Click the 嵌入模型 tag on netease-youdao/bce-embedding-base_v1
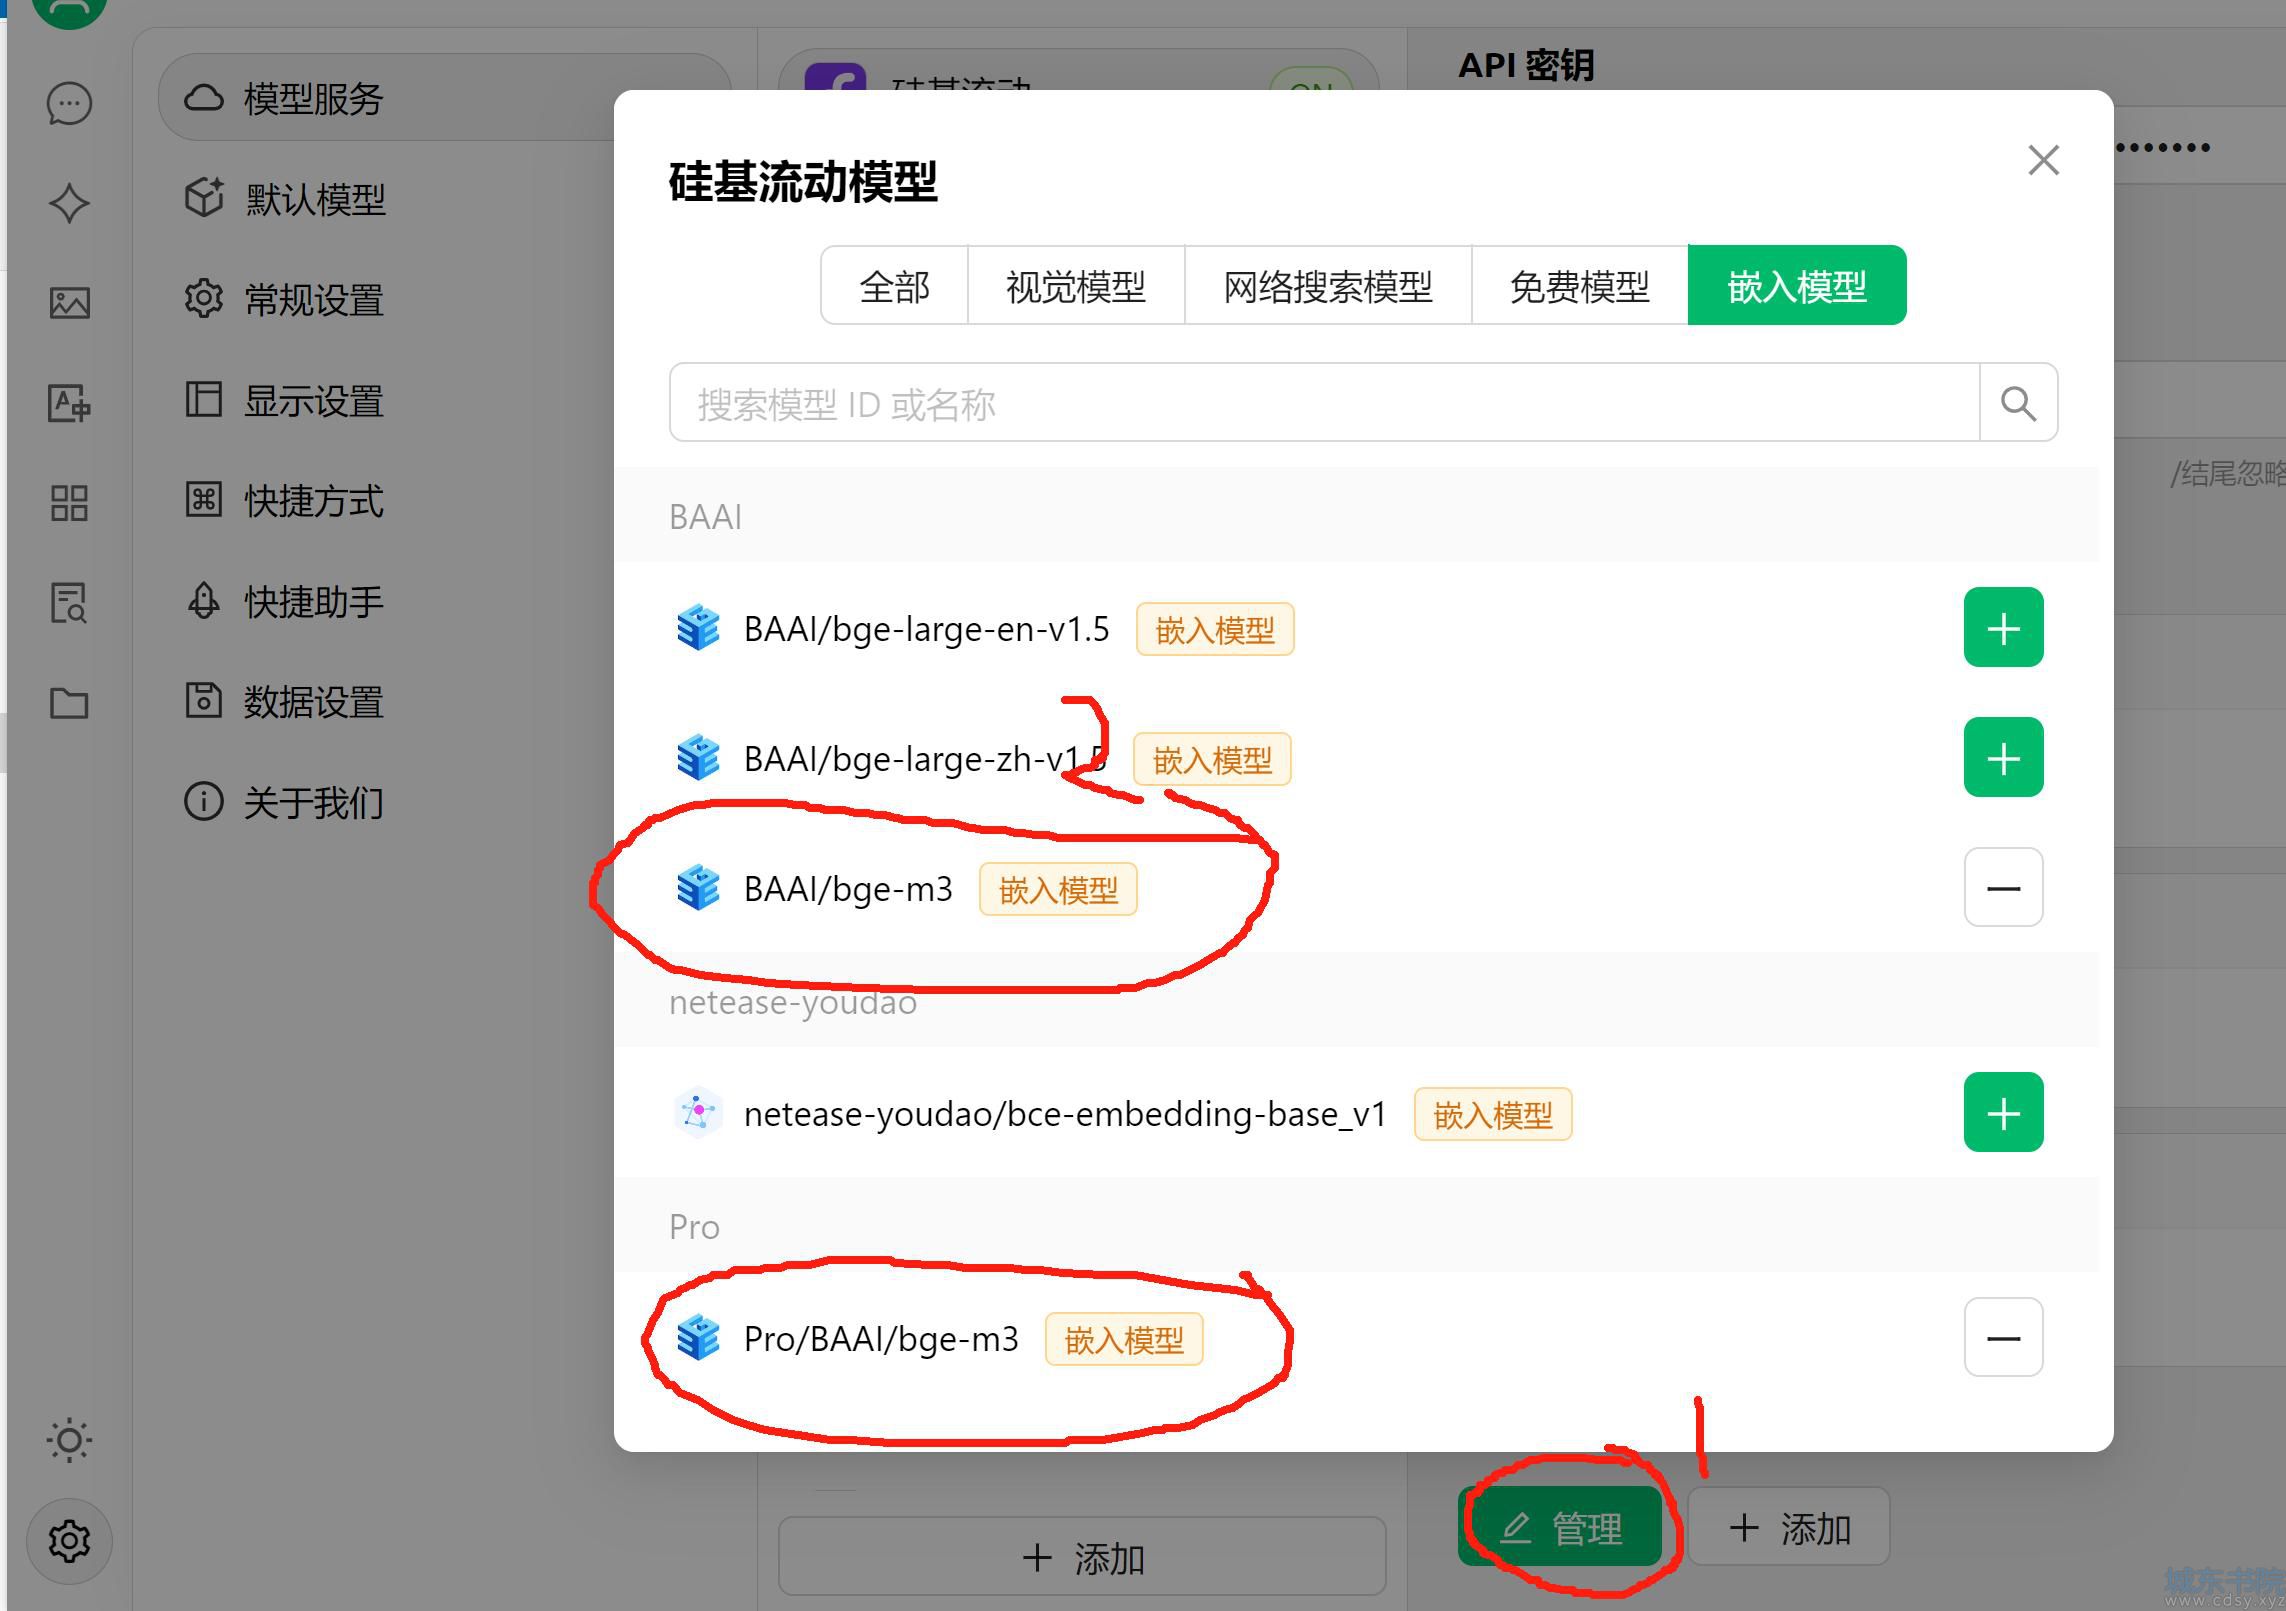 pos(1493,1114)
